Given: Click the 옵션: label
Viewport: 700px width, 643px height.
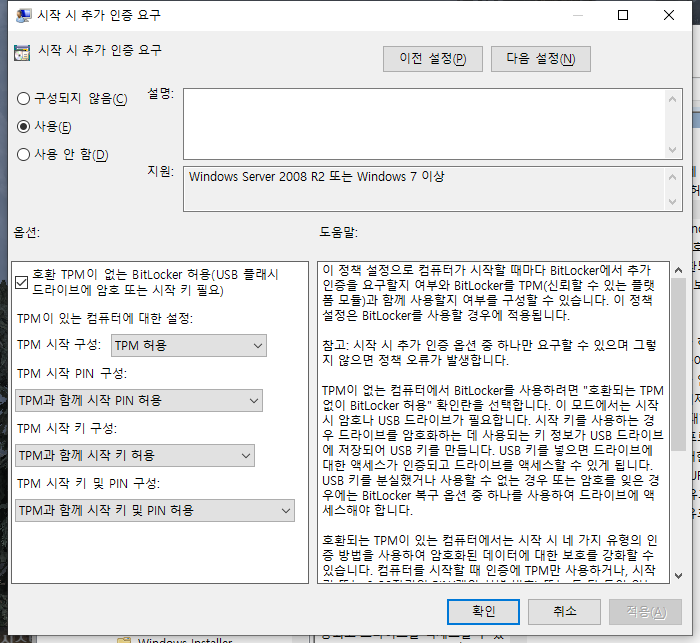Looking at the screenshot, I should 27,232.
